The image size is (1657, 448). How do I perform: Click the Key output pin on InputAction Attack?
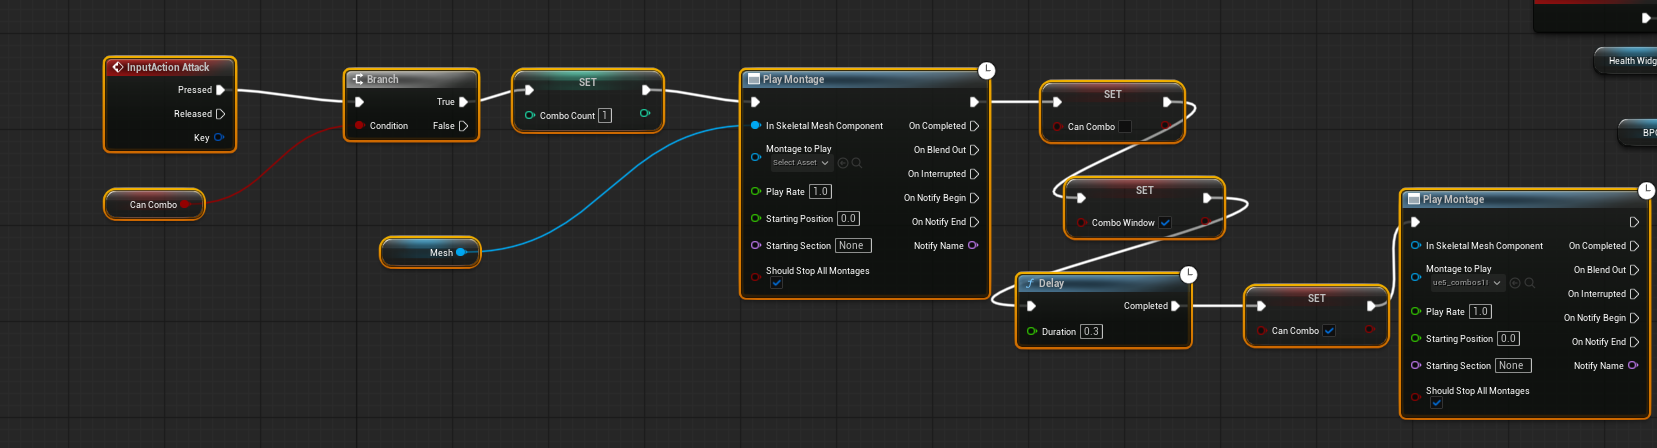[x=219, y=138]
